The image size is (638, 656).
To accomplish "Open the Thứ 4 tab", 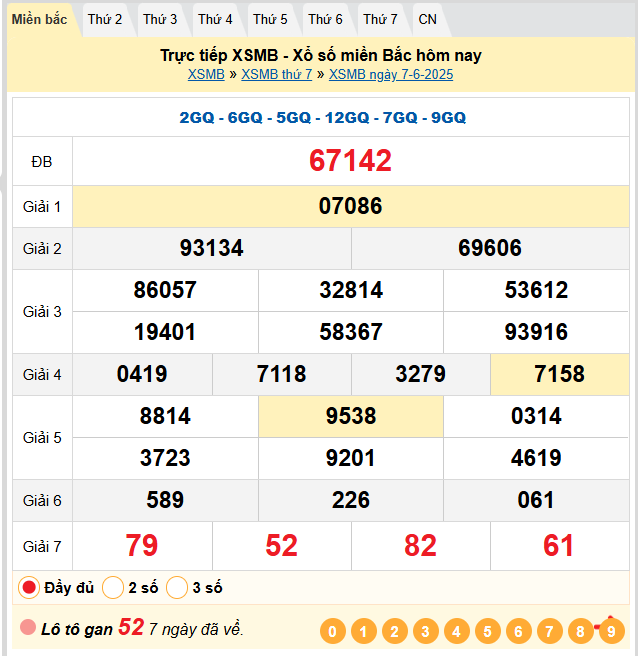I will click(215, 20).
